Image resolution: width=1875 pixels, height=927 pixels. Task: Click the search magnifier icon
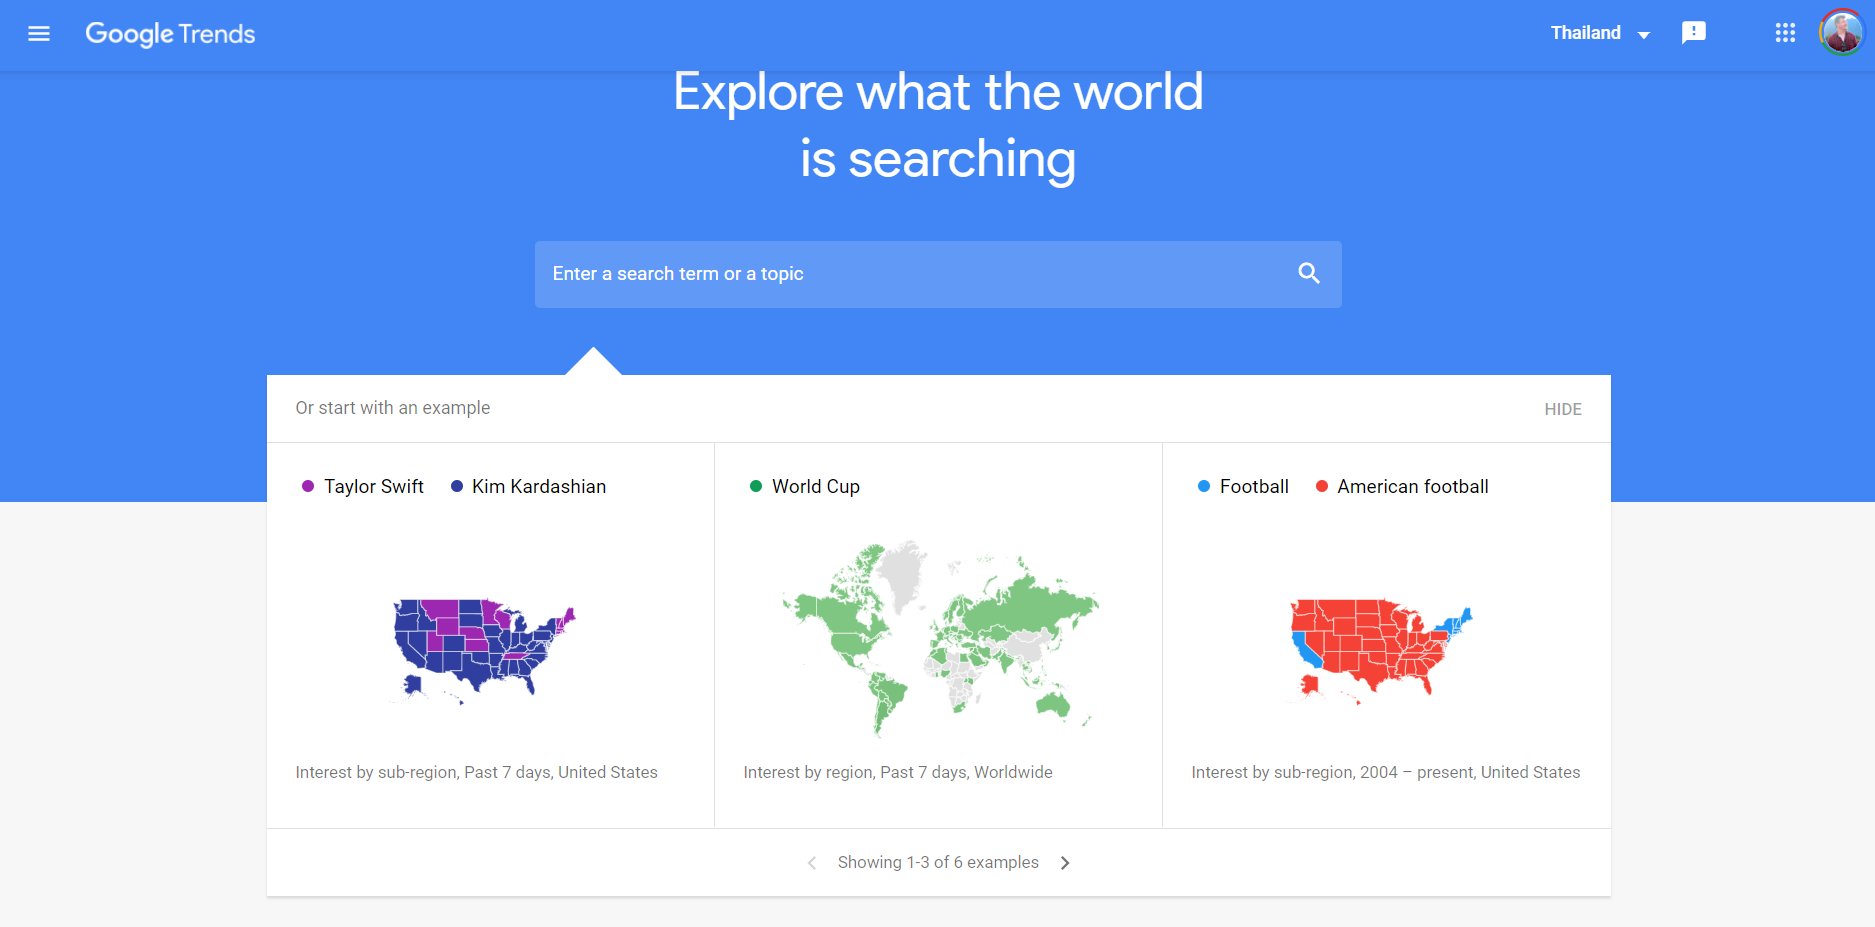1309,273
